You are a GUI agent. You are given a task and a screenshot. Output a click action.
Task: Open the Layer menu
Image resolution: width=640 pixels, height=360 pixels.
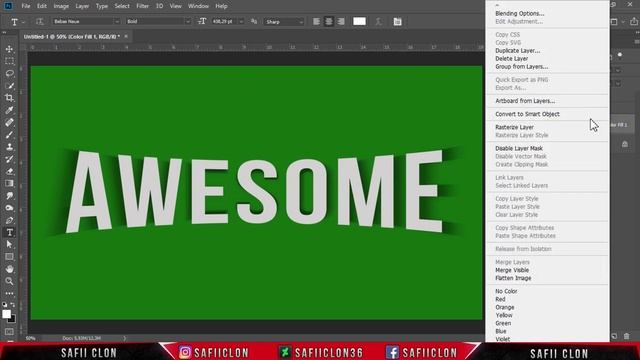82,6
